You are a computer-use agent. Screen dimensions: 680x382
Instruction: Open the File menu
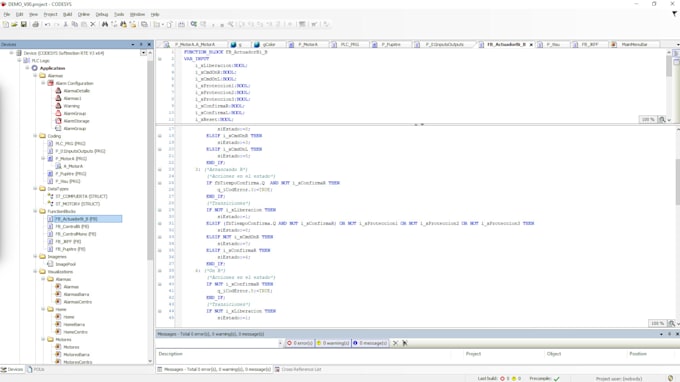[7, 14]
